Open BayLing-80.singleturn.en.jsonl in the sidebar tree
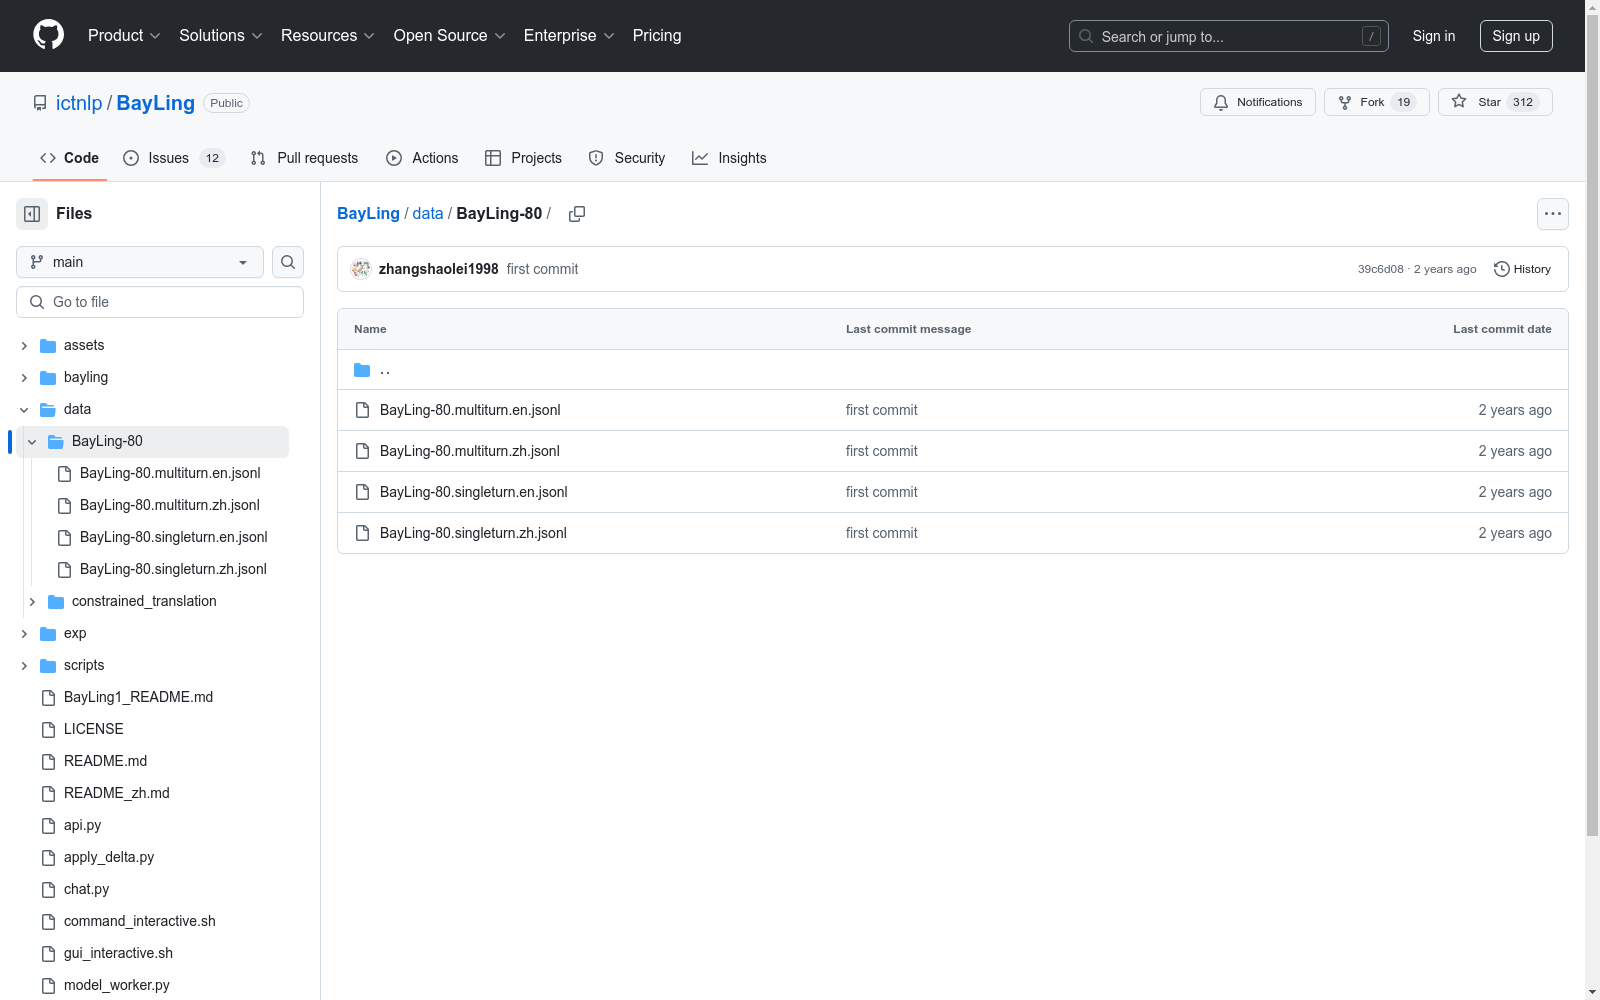The width and height of the screenshot is (1600, 1000). pyautogui.click(x=174, y=537)
